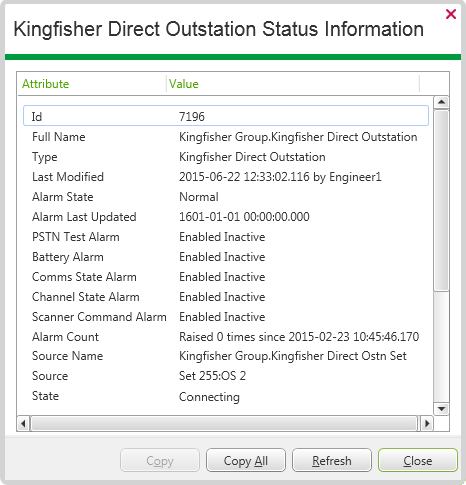Click the horizontal scrollbar right arrow
The height and width of the screenshot is (485, 466).
427,424
